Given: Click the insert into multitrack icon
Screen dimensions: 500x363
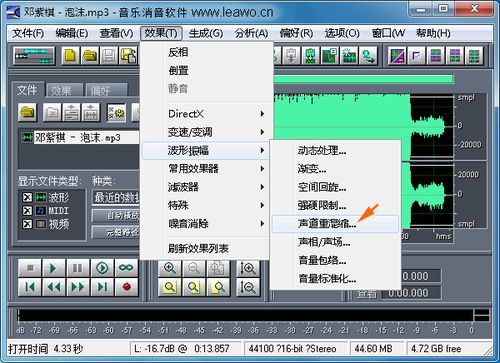Looking at the screenshot, I should (72, 112).
